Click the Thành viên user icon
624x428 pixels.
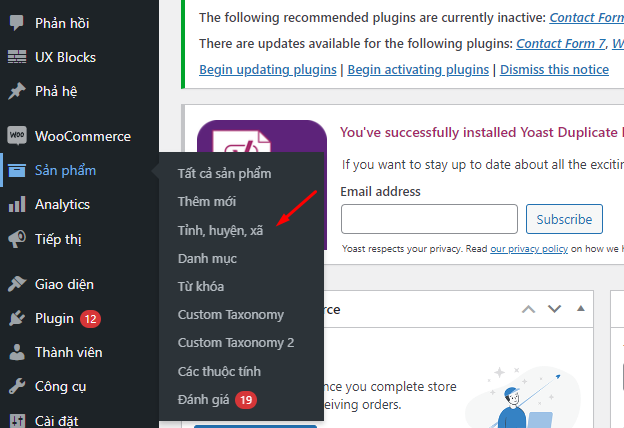point(16,352)
